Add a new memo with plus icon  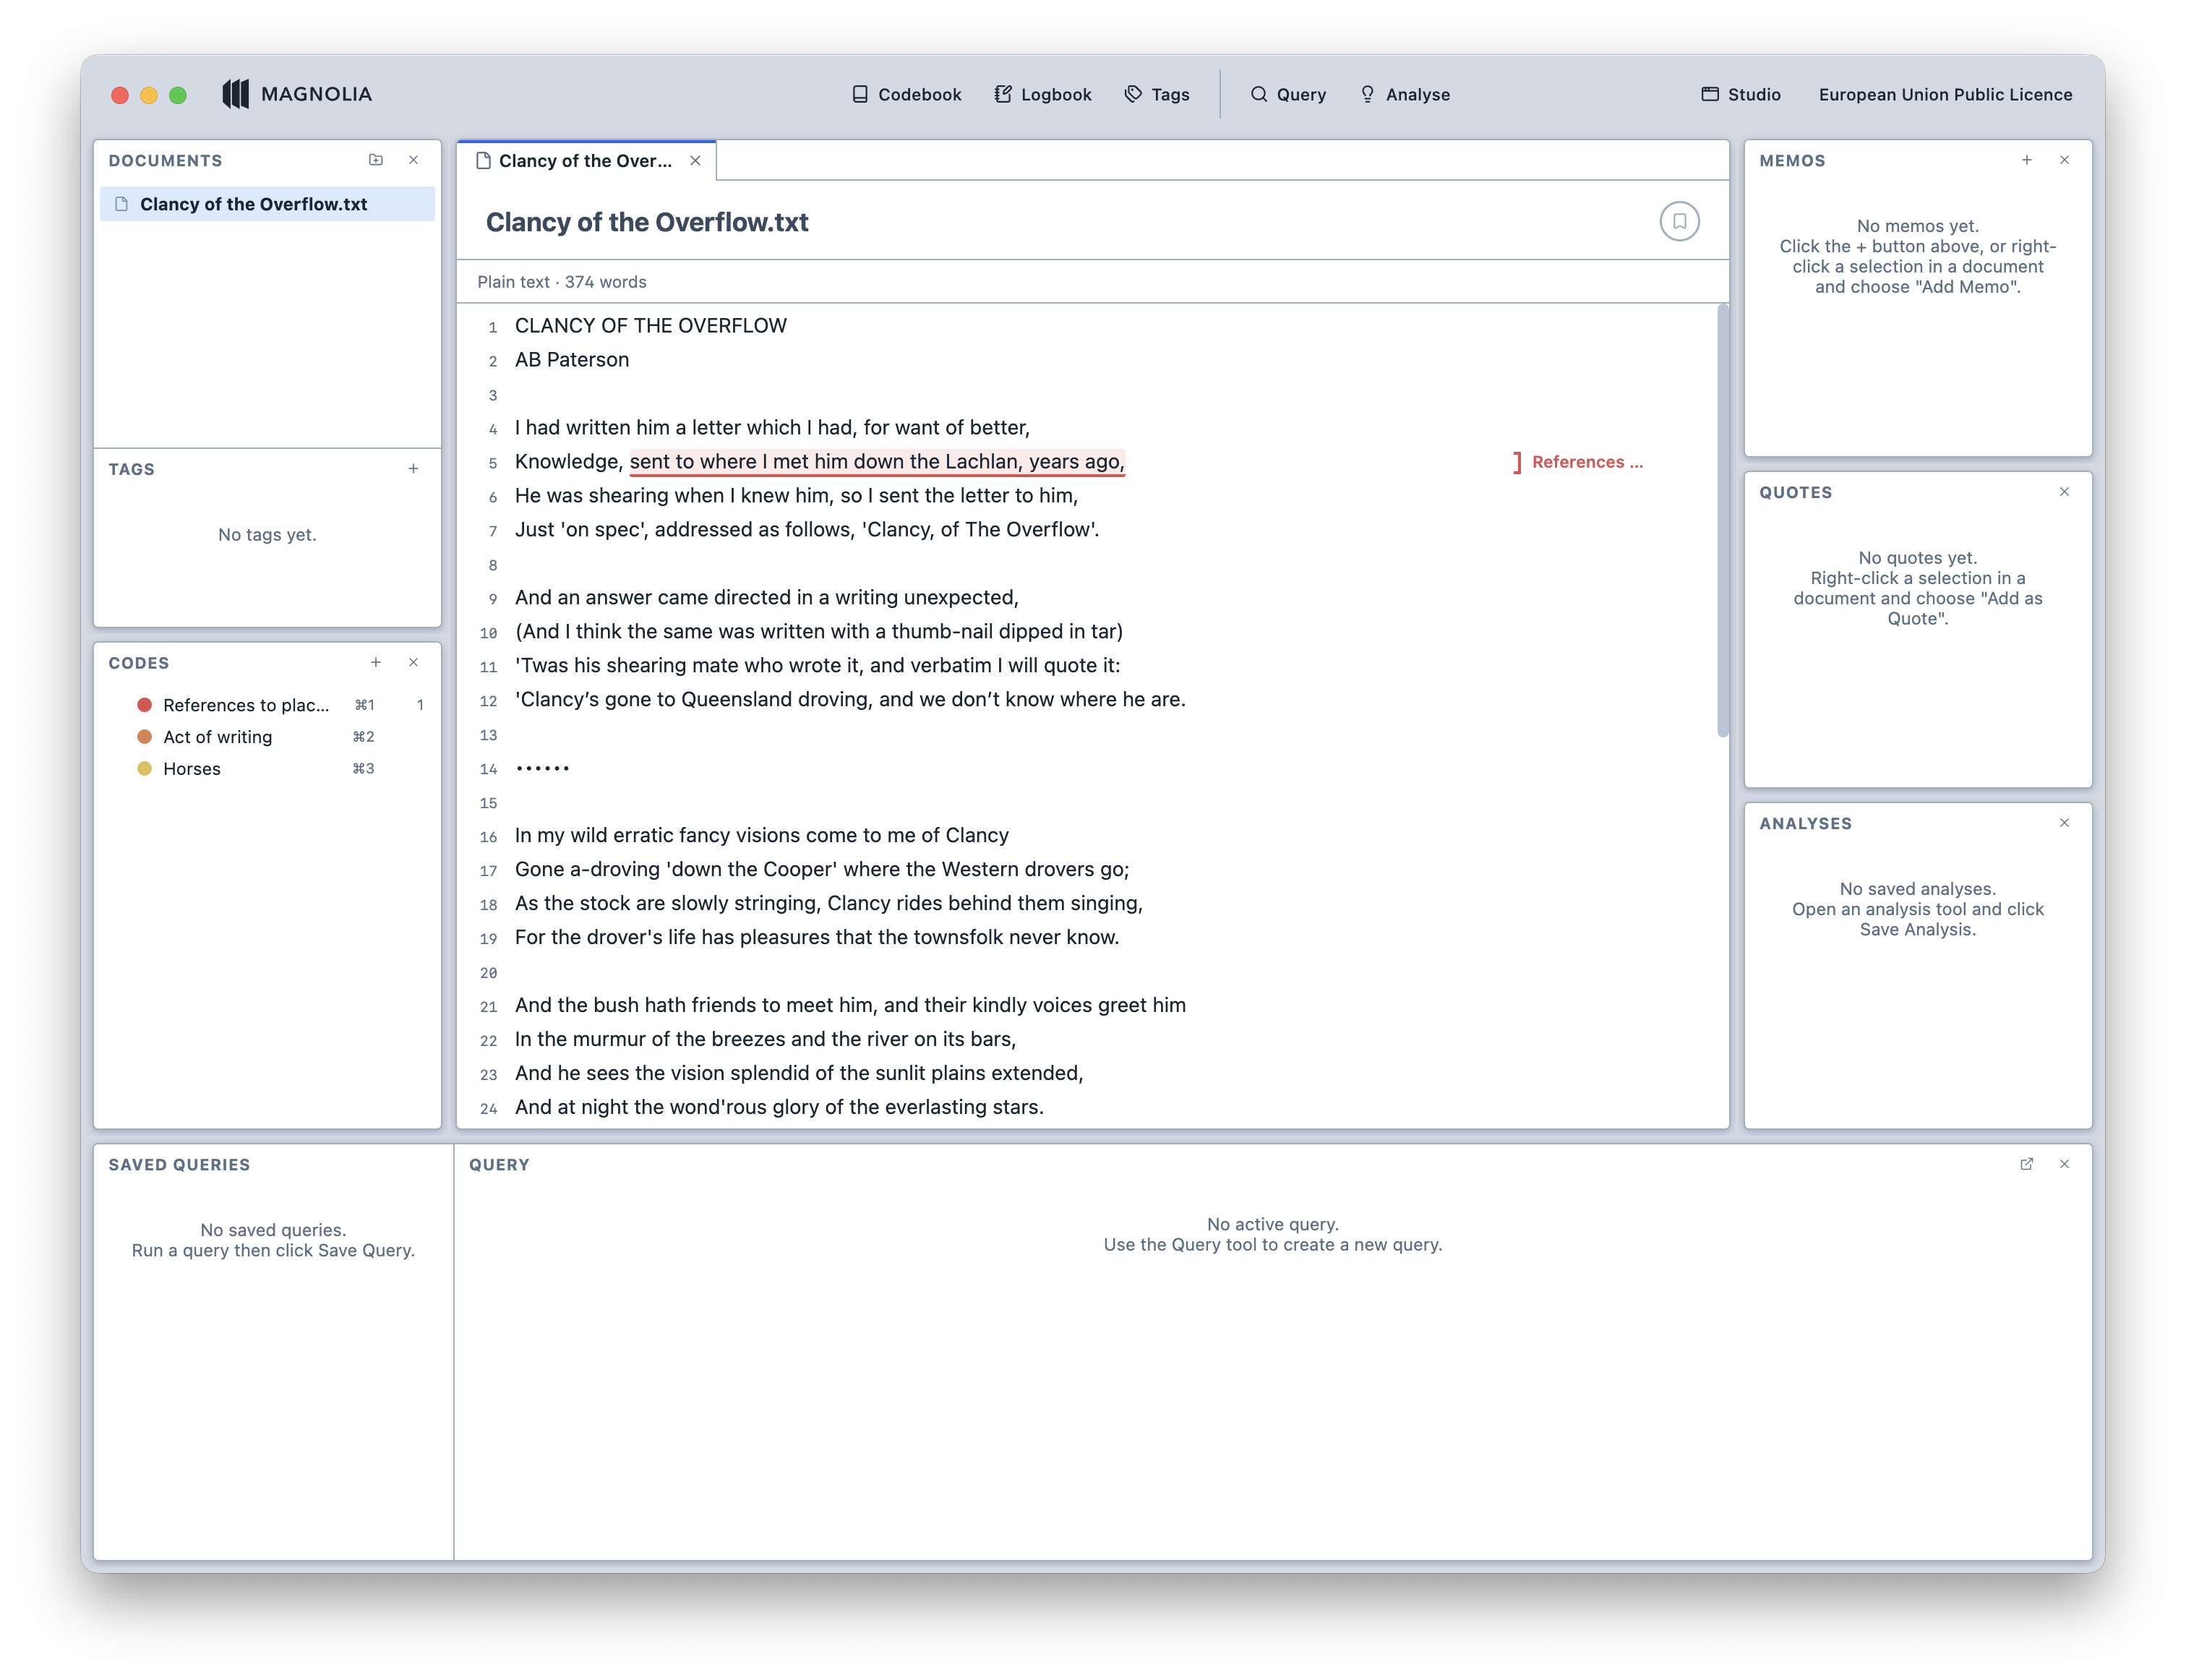tap(2026, 160)
